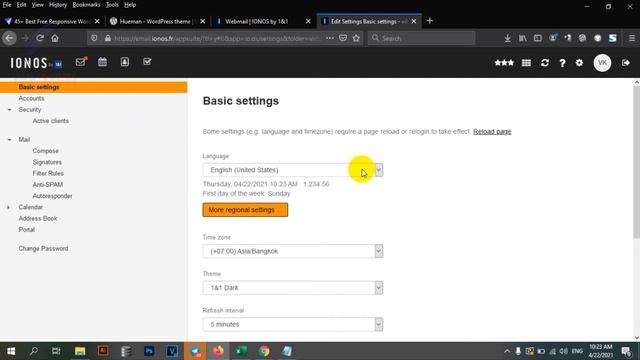Open the Theme dropdown showing 1&1 Dark
The width and height of the screenshot is (640, 360).
(293, 288)
